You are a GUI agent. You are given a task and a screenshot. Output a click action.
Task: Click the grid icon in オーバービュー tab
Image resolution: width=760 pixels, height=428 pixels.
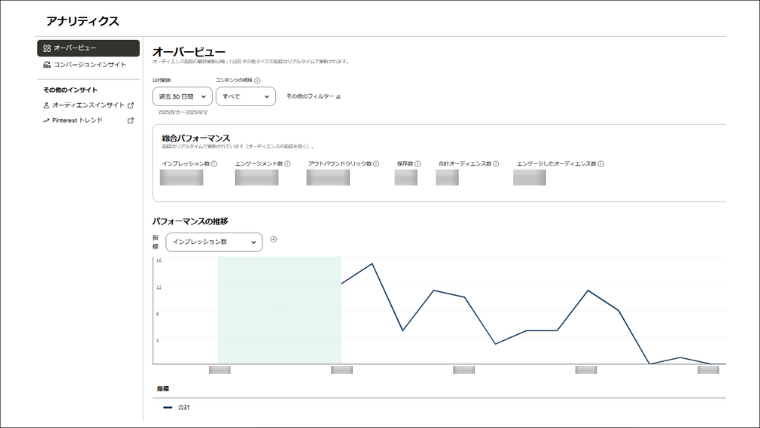(47, 48)
